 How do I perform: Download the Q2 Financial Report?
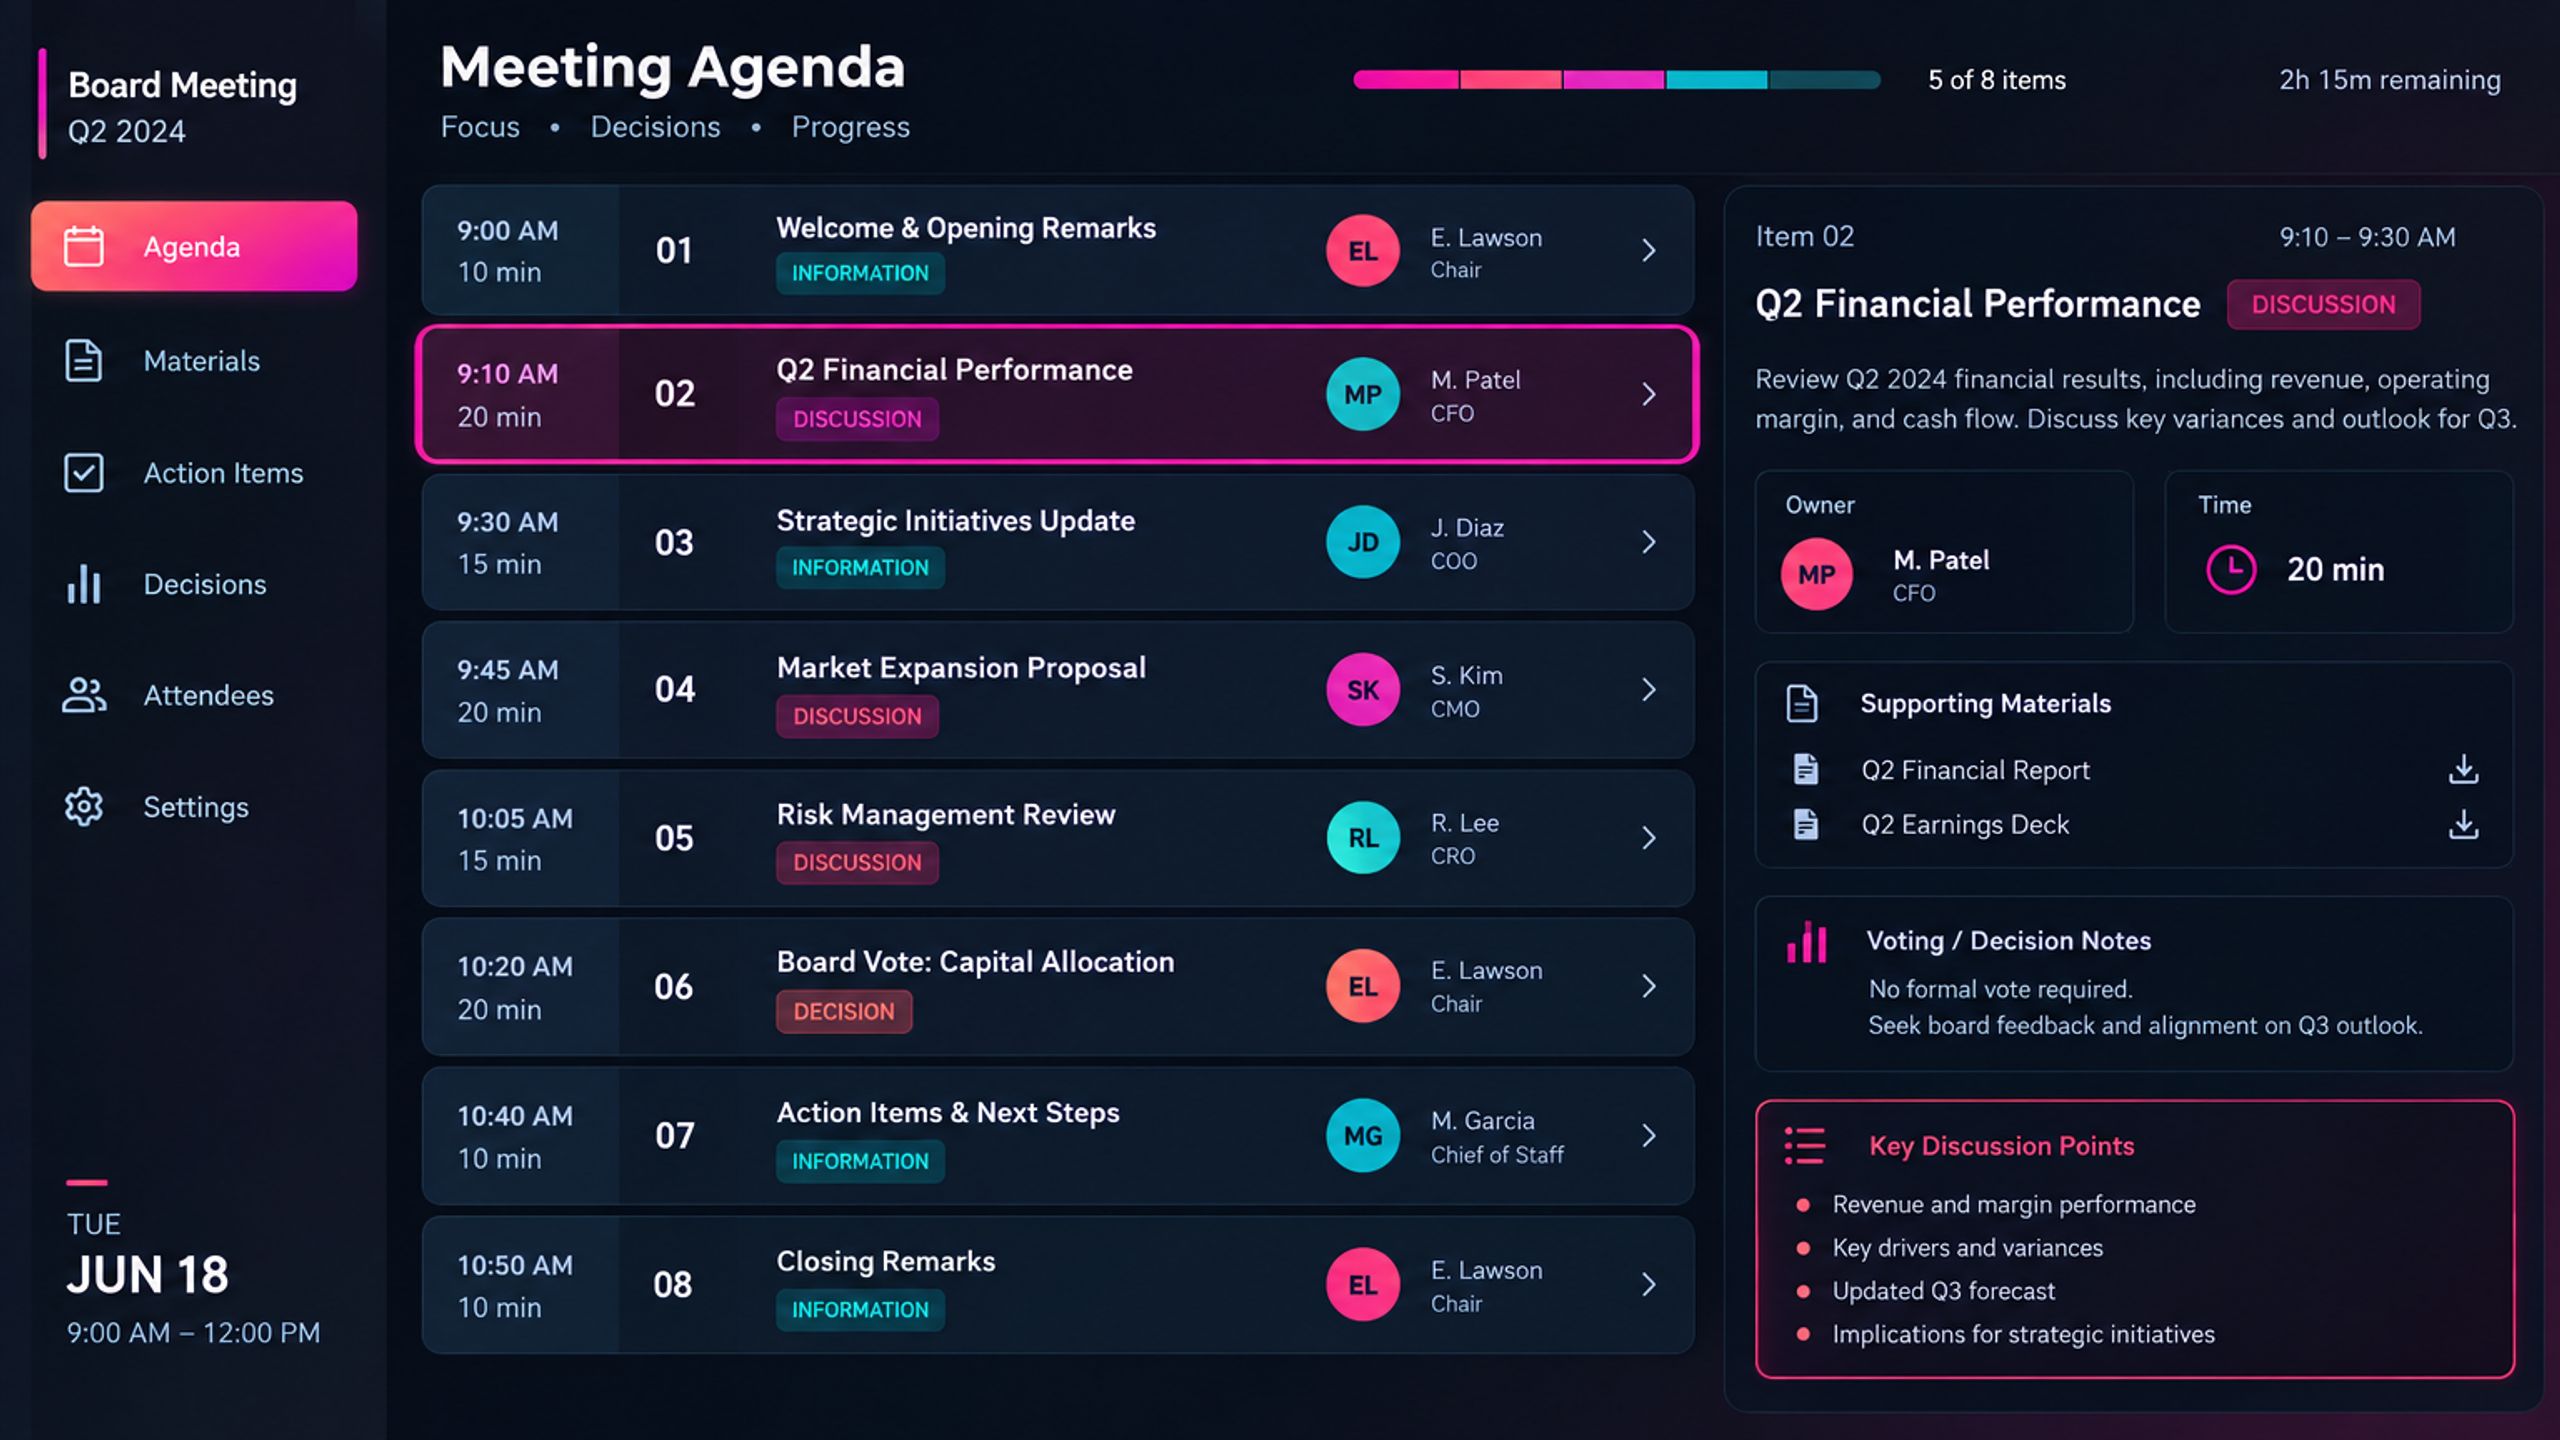[x=2463, y=769]
